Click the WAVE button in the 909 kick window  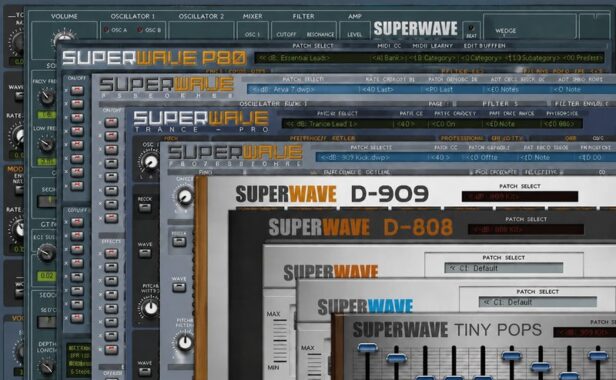179,288
